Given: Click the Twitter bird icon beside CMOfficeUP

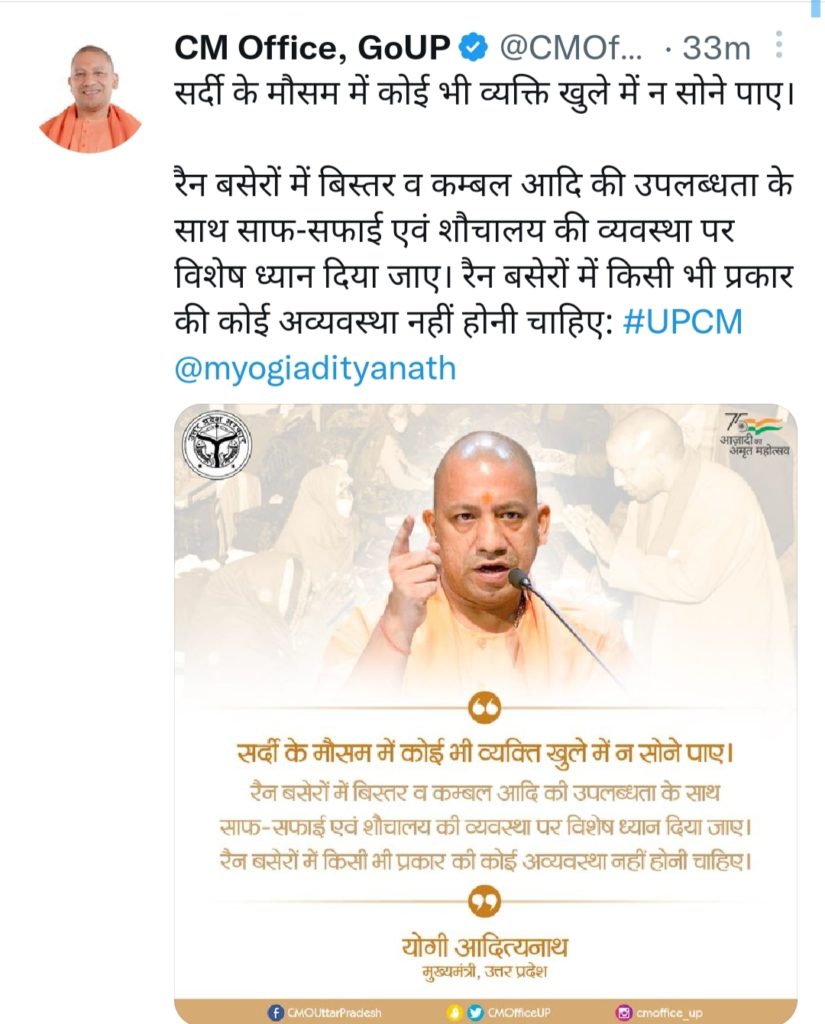Looking at the screenshot, I should pyautogui.click(x=476, y=1012).
